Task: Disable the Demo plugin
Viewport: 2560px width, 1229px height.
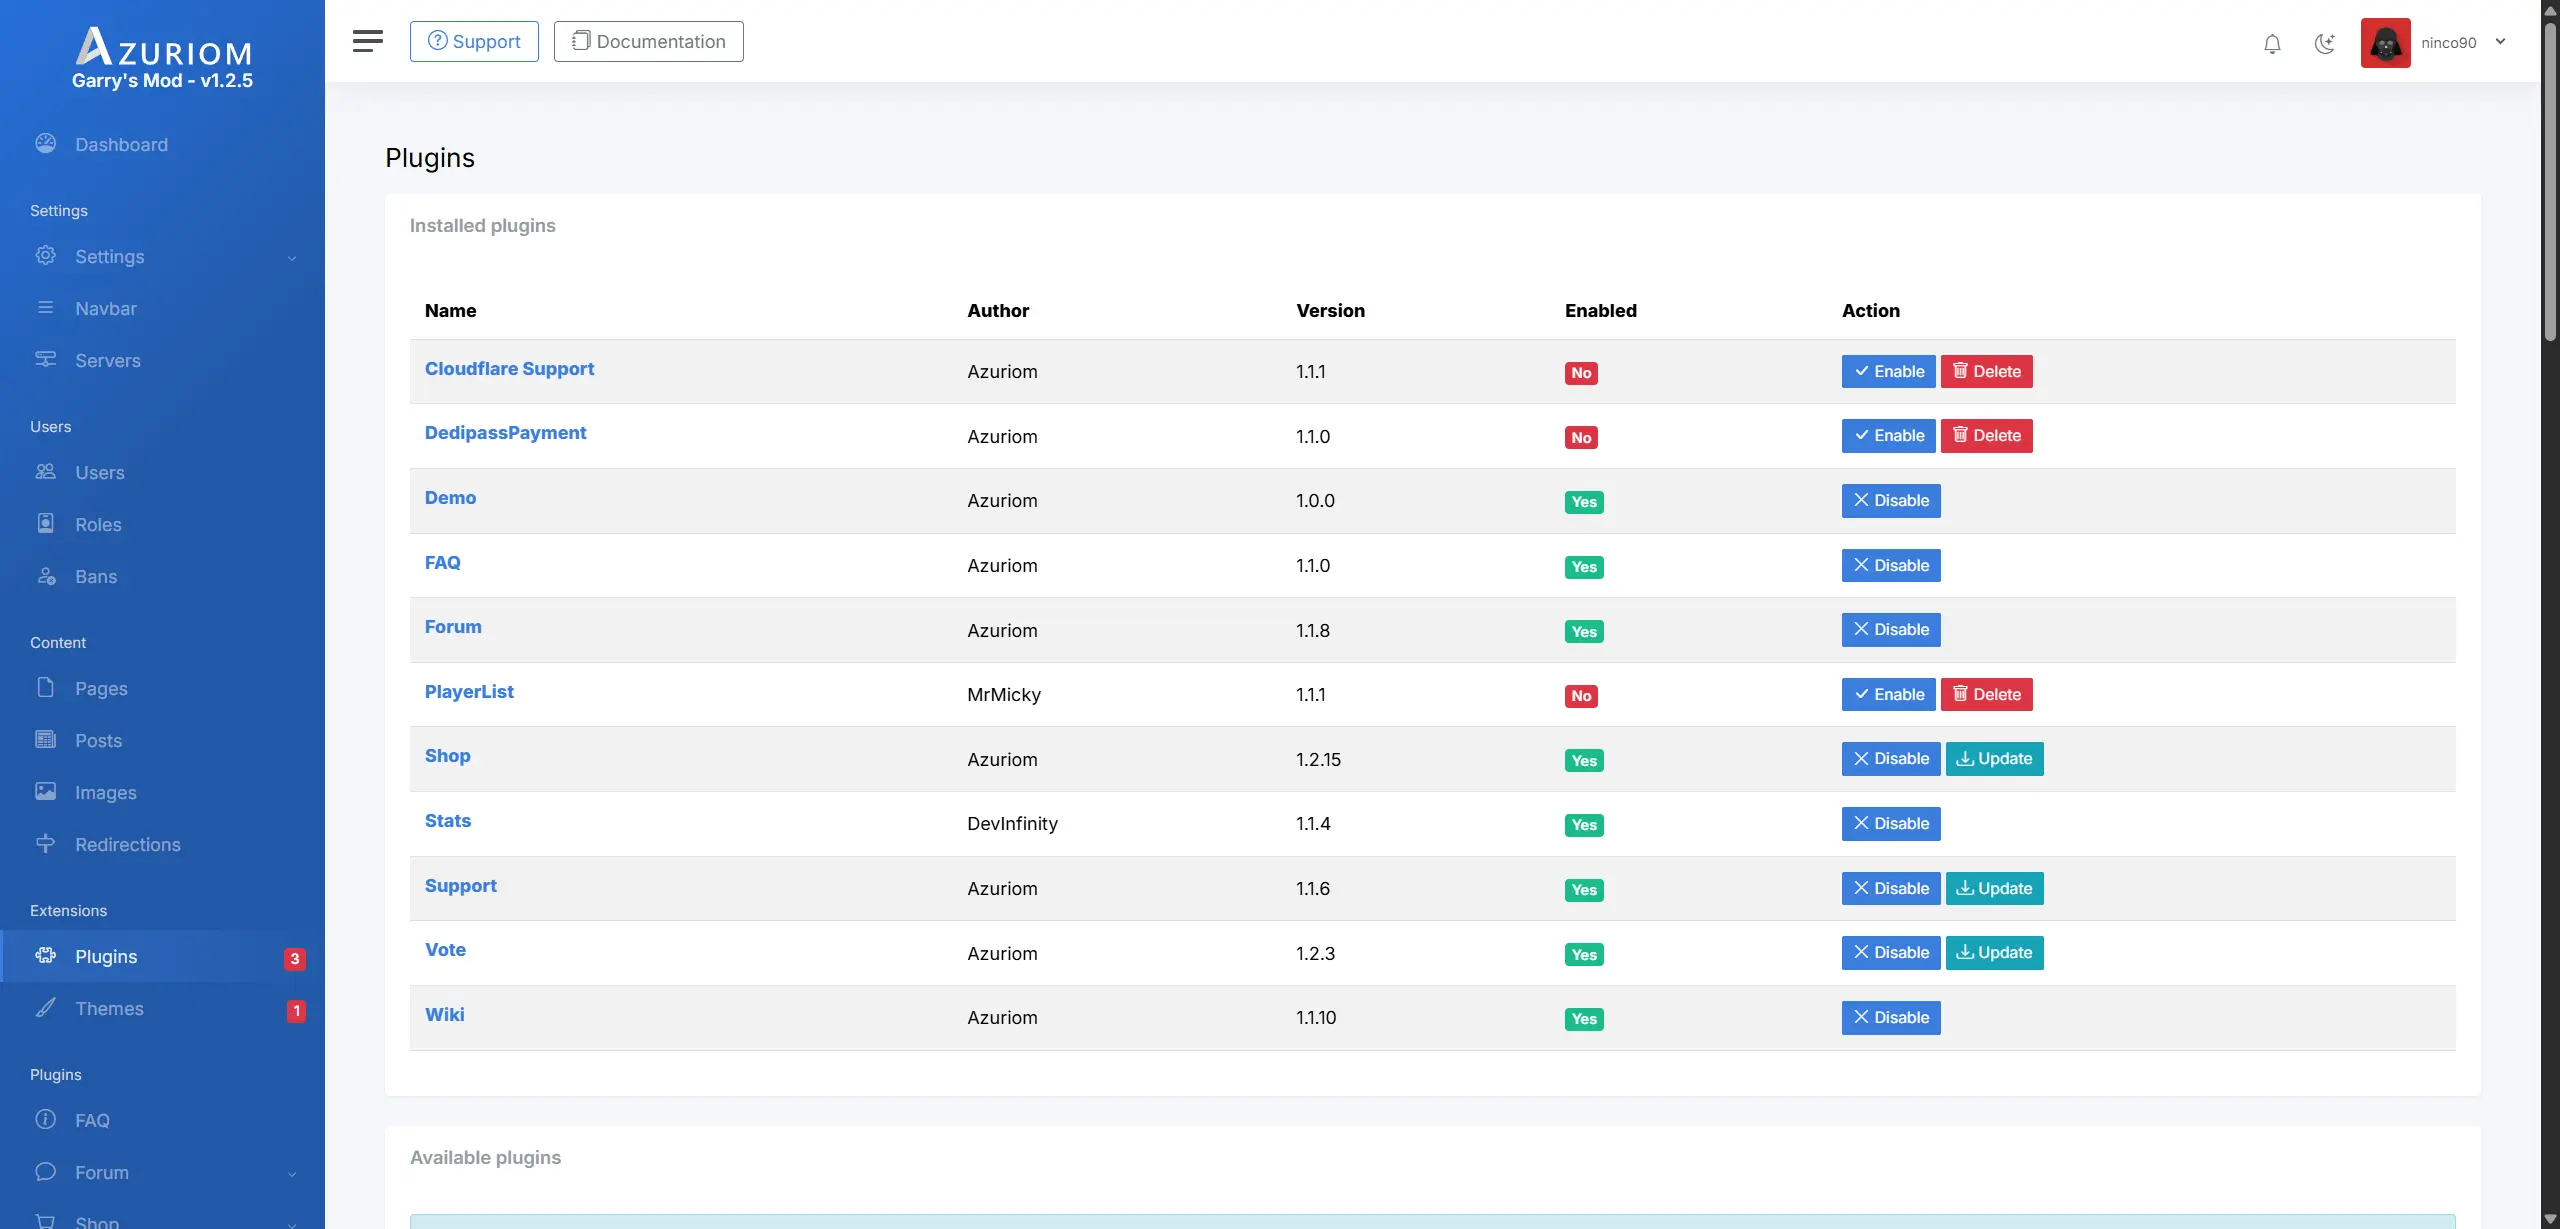Action: pyautogui.click(x=1891, y=500)
